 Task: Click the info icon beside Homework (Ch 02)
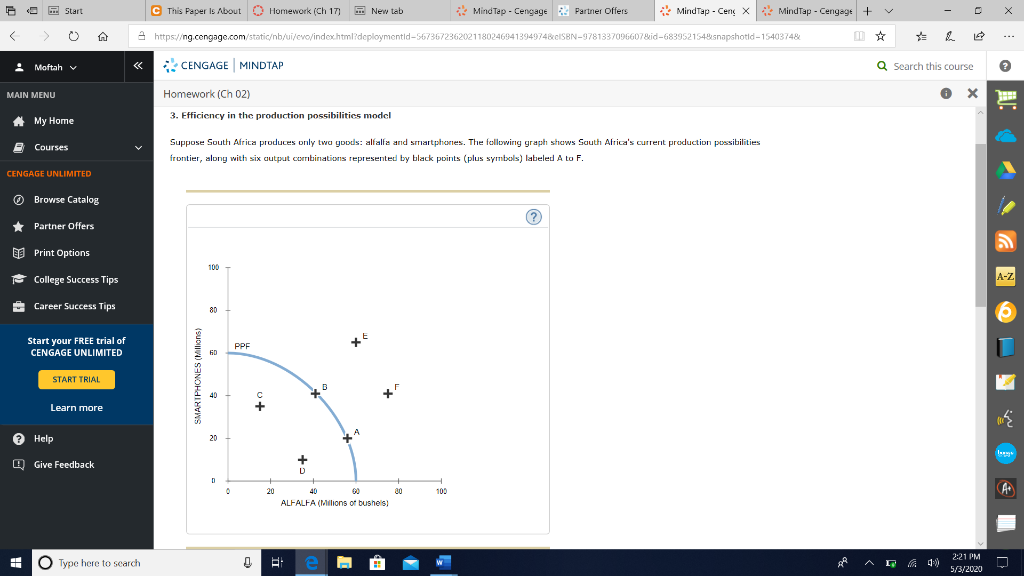[x=946, y=92]
